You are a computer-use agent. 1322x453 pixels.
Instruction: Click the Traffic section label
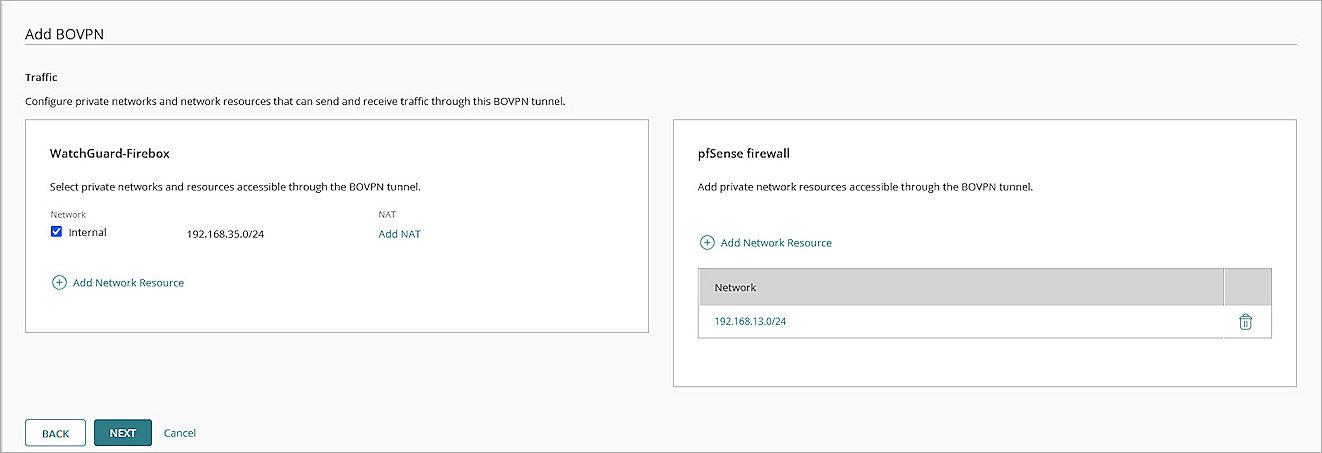click(41, 77)
